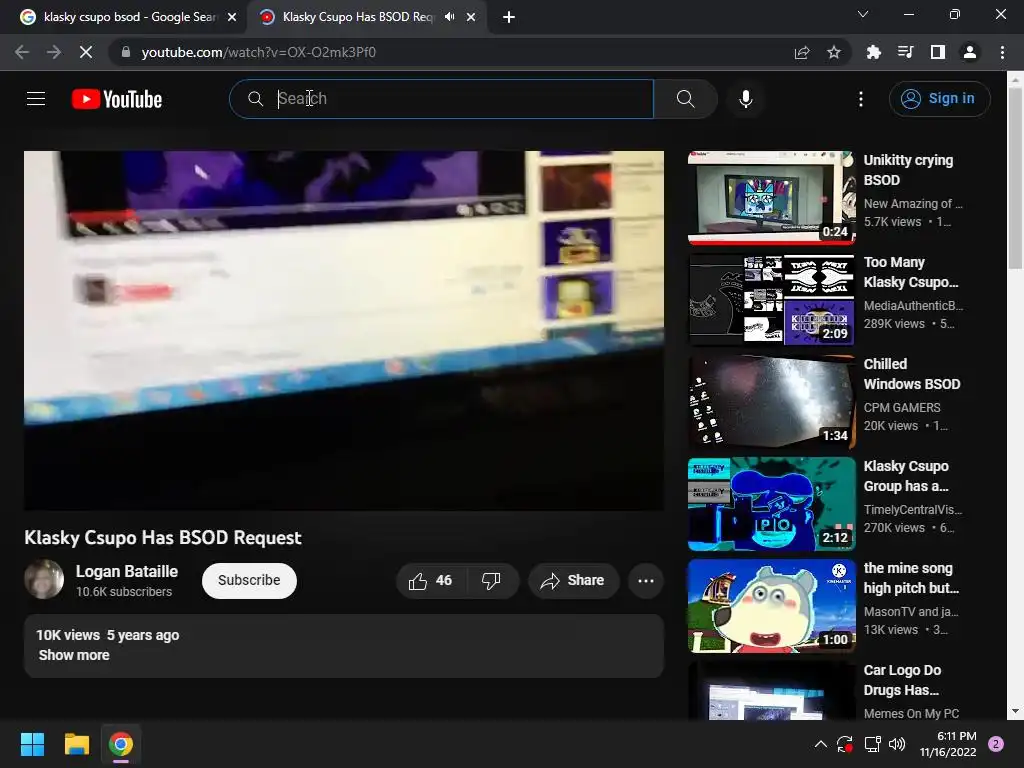1024x768 pixels.
Task: Open the tab search dropdown chevron
Action: tap(863, 14)
